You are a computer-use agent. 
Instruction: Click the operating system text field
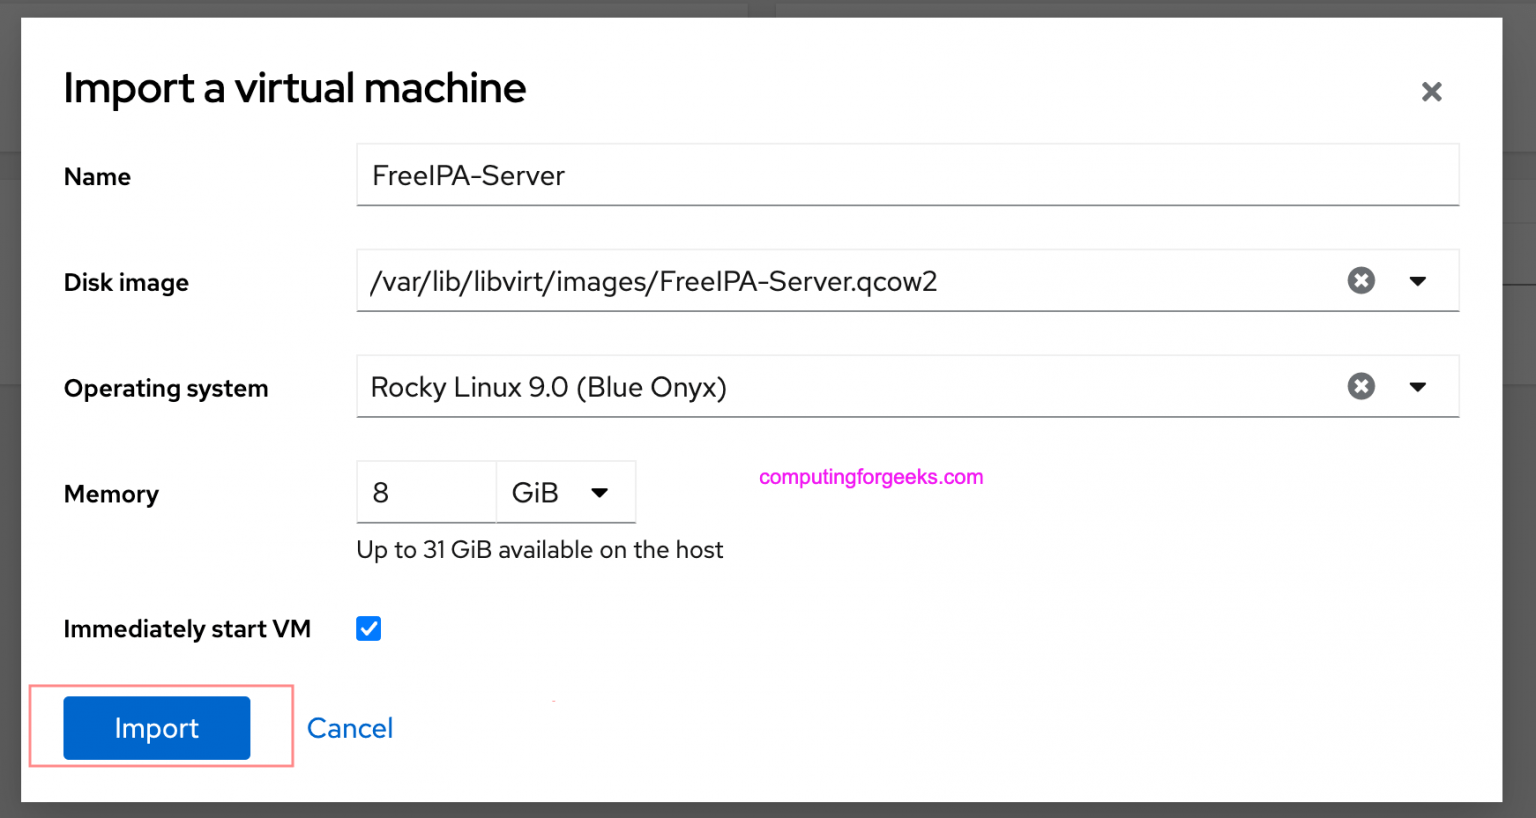pos(800,386)
